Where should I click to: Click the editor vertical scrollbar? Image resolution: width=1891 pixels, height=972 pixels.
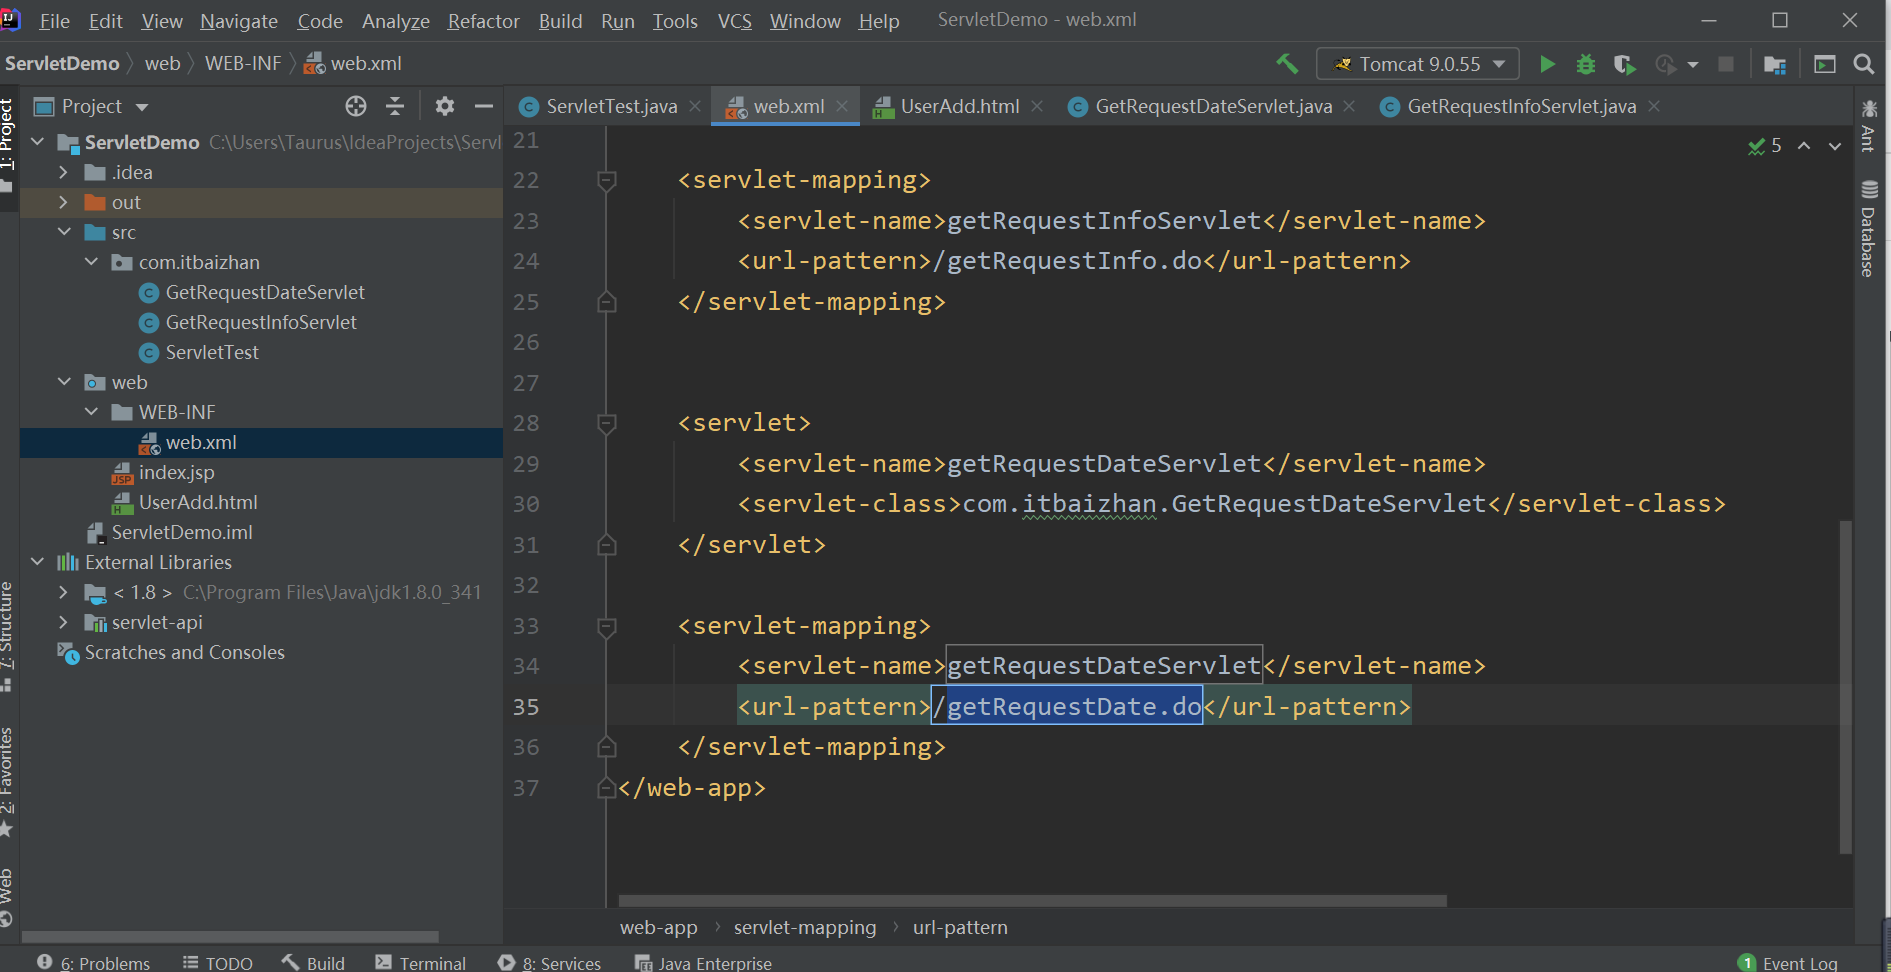tap(1846, 686)
